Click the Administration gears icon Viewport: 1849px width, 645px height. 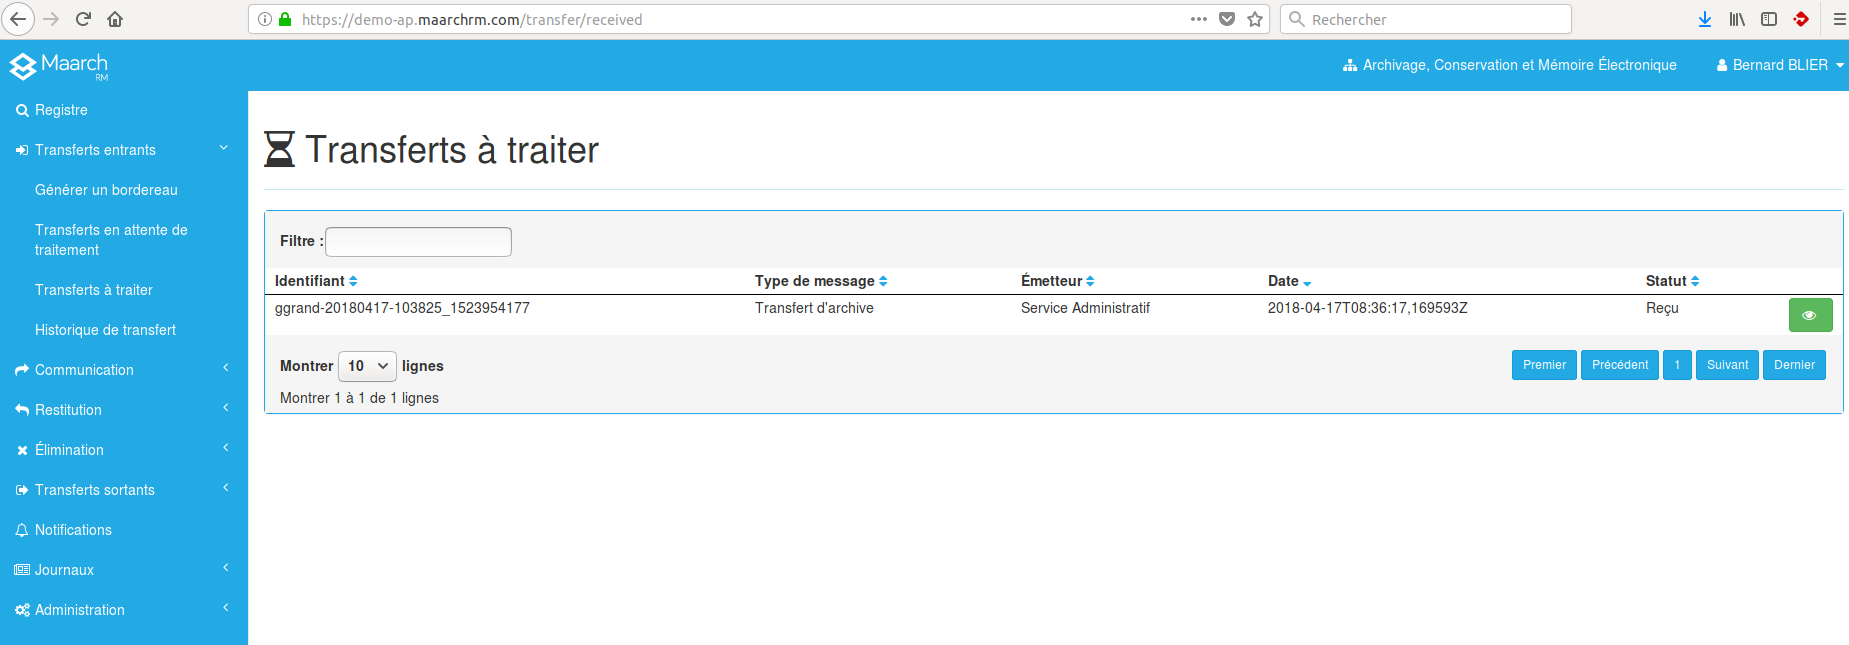(x=22, y=610)
